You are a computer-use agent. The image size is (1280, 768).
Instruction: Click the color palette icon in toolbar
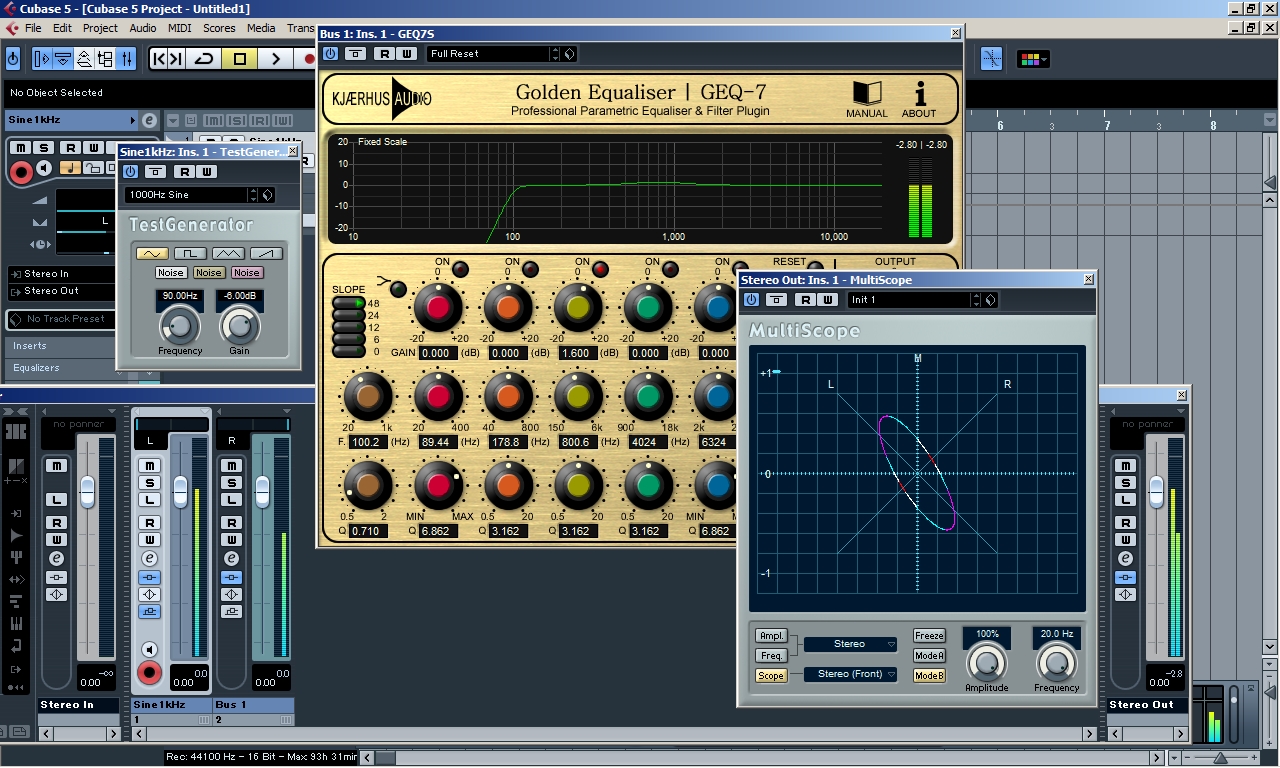pyautogui.click(x=1033, y=59)
